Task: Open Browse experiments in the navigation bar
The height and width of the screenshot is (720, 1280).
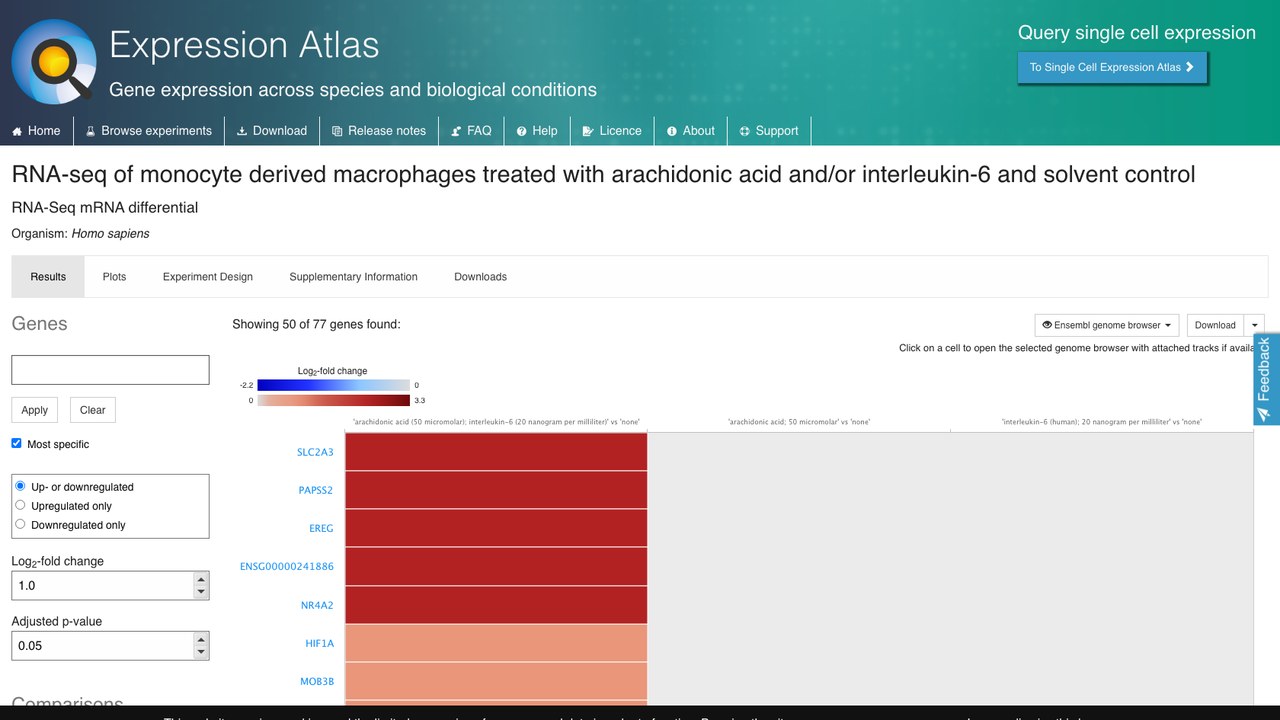Action: tap(148, 131)
